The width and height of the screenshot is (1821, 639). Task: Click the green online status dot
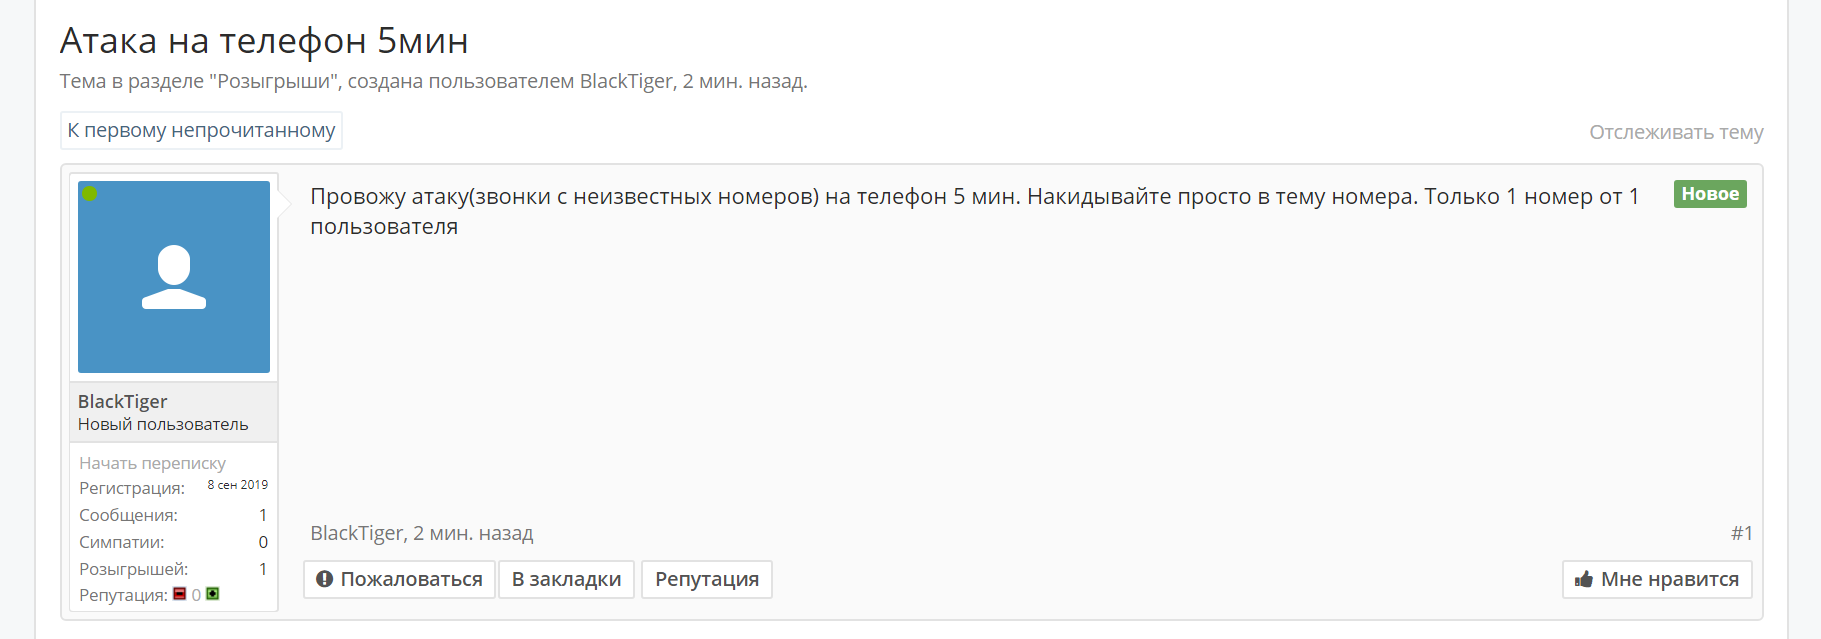coord(90,194)
